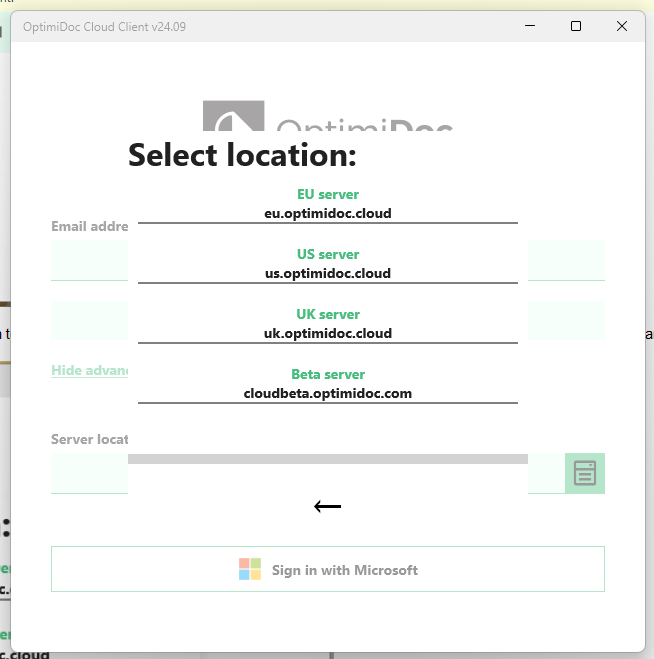Click eu.optimidoc.cloud address text

coord(328,214)
